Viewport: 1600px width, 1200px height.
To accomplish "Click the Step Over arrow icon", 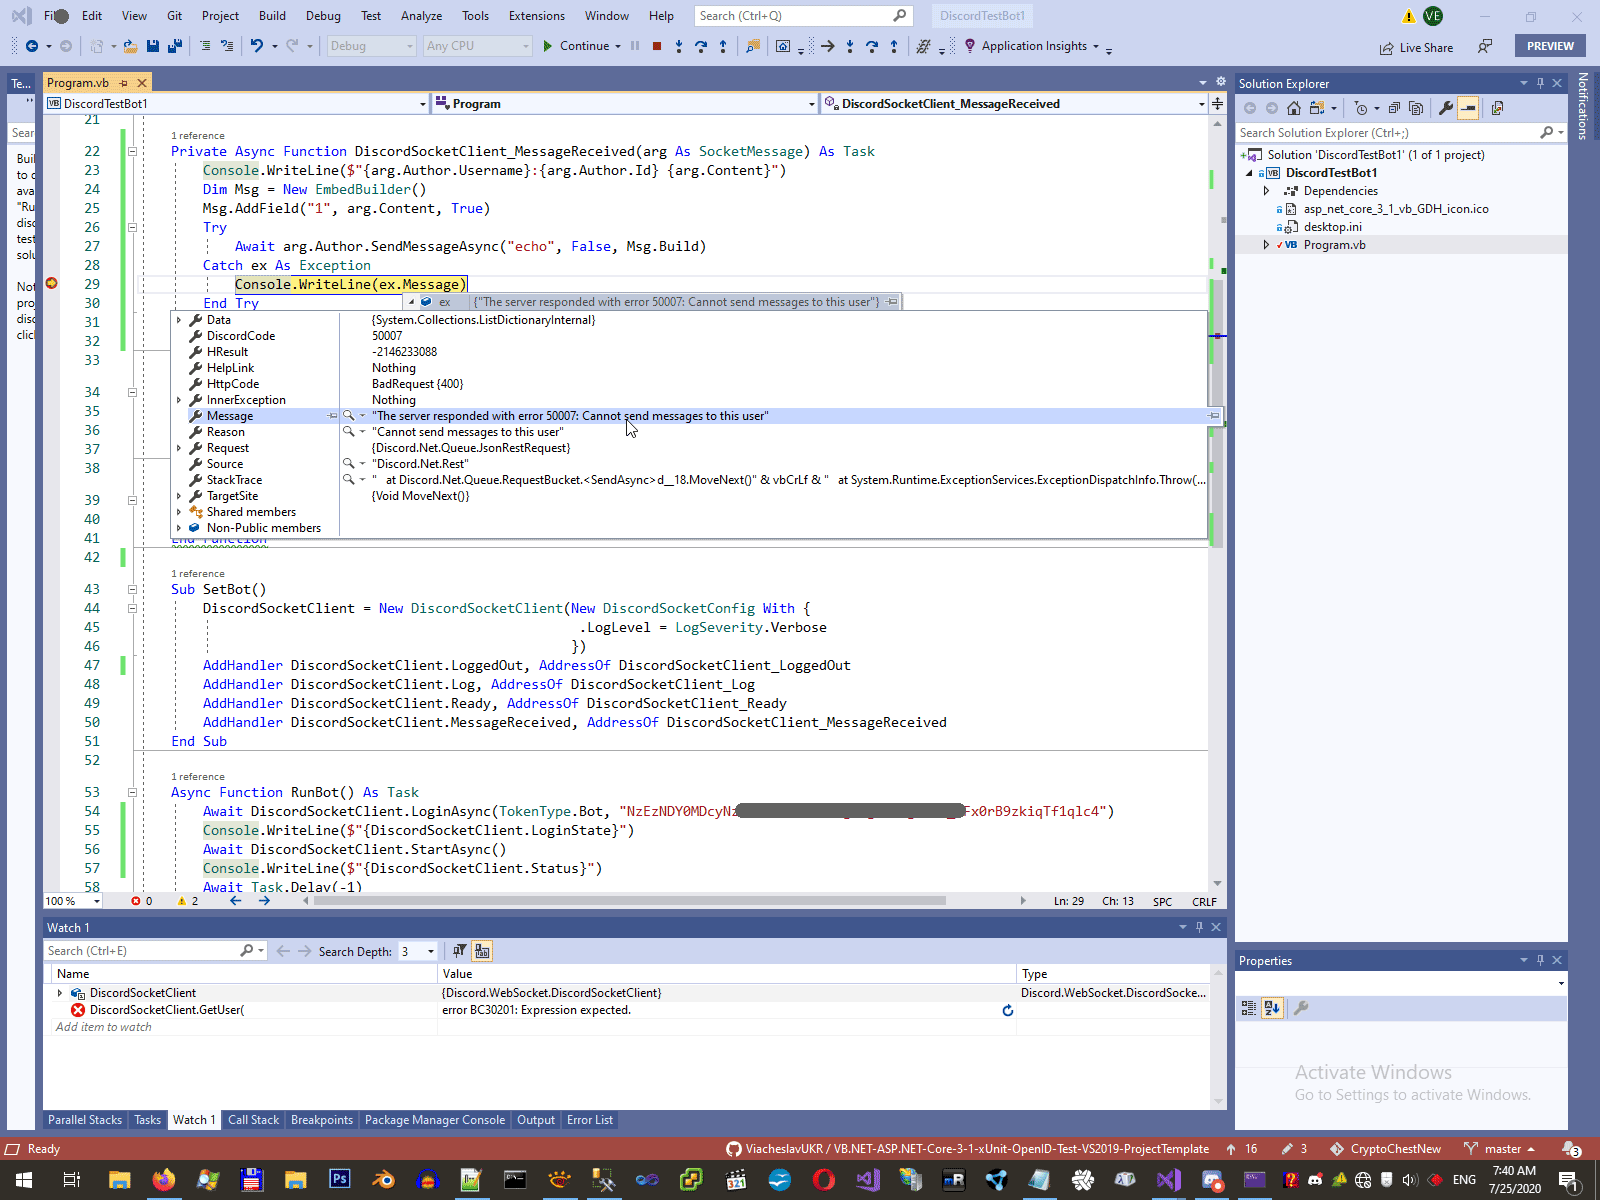I will click(701, 46).
